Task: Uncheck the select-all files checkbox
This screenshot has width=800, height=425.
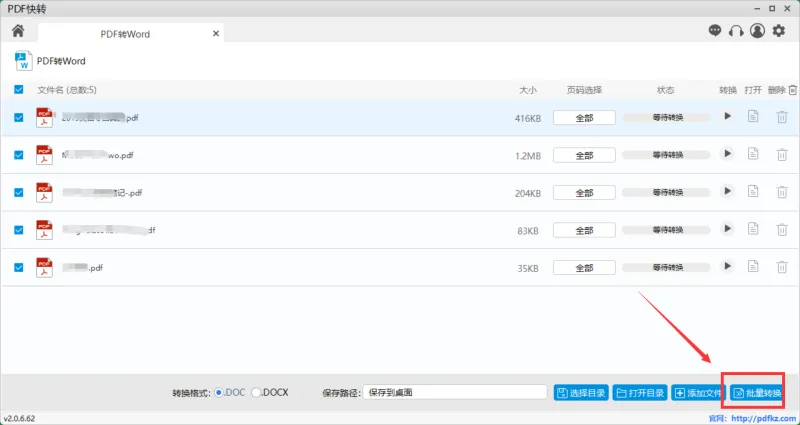Action: pos(19,90)
